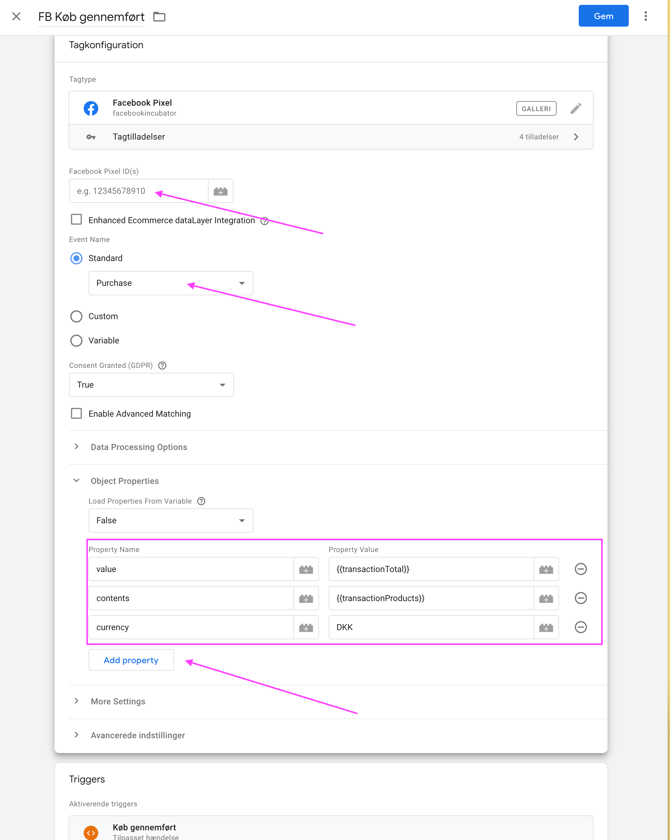The image size is (670, 840).
Task: Open variable picker for transactionProducts value
Action: point(546,598)
